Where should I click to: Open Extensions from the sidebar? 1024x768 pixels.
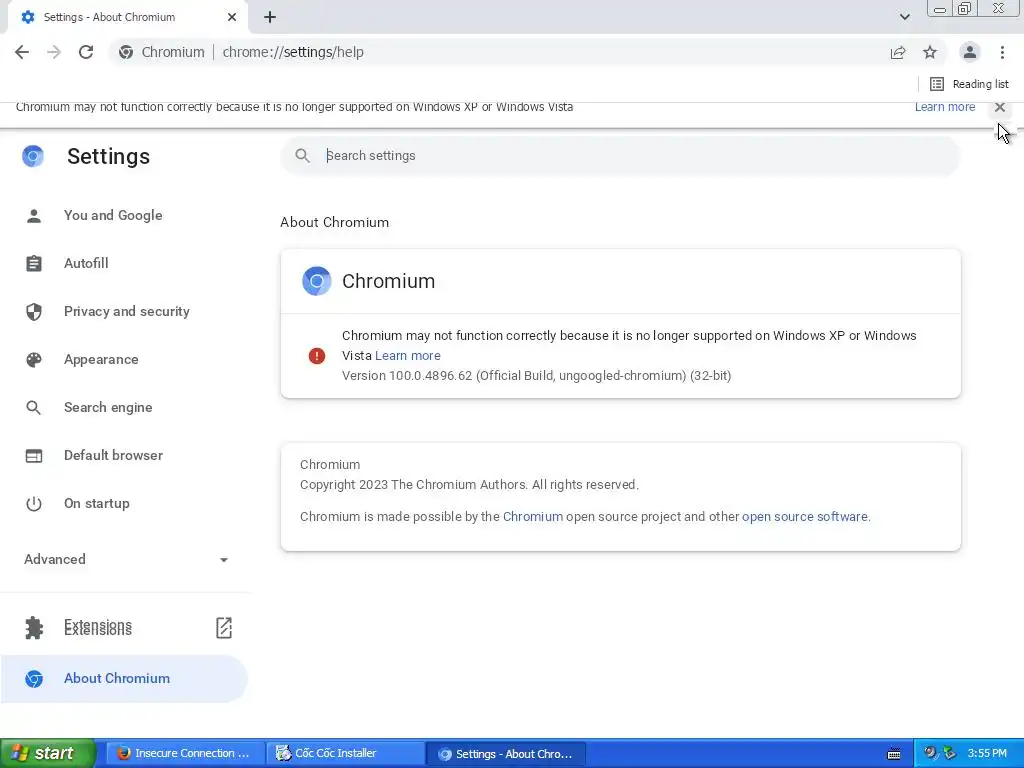[x=98, y=628]
